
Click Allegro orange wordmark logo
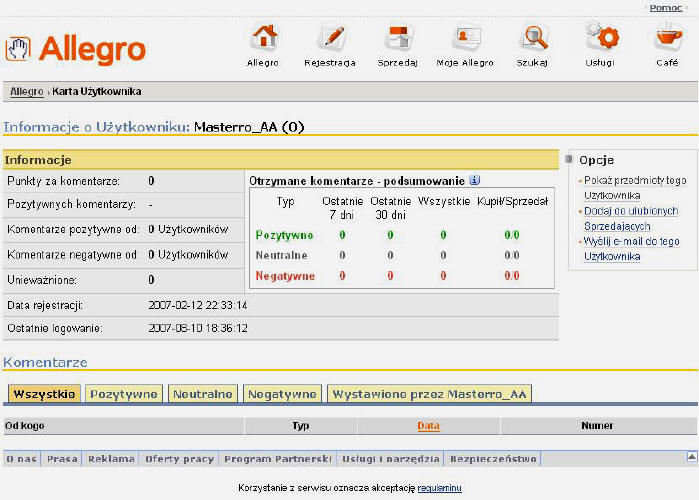(92, 50)
